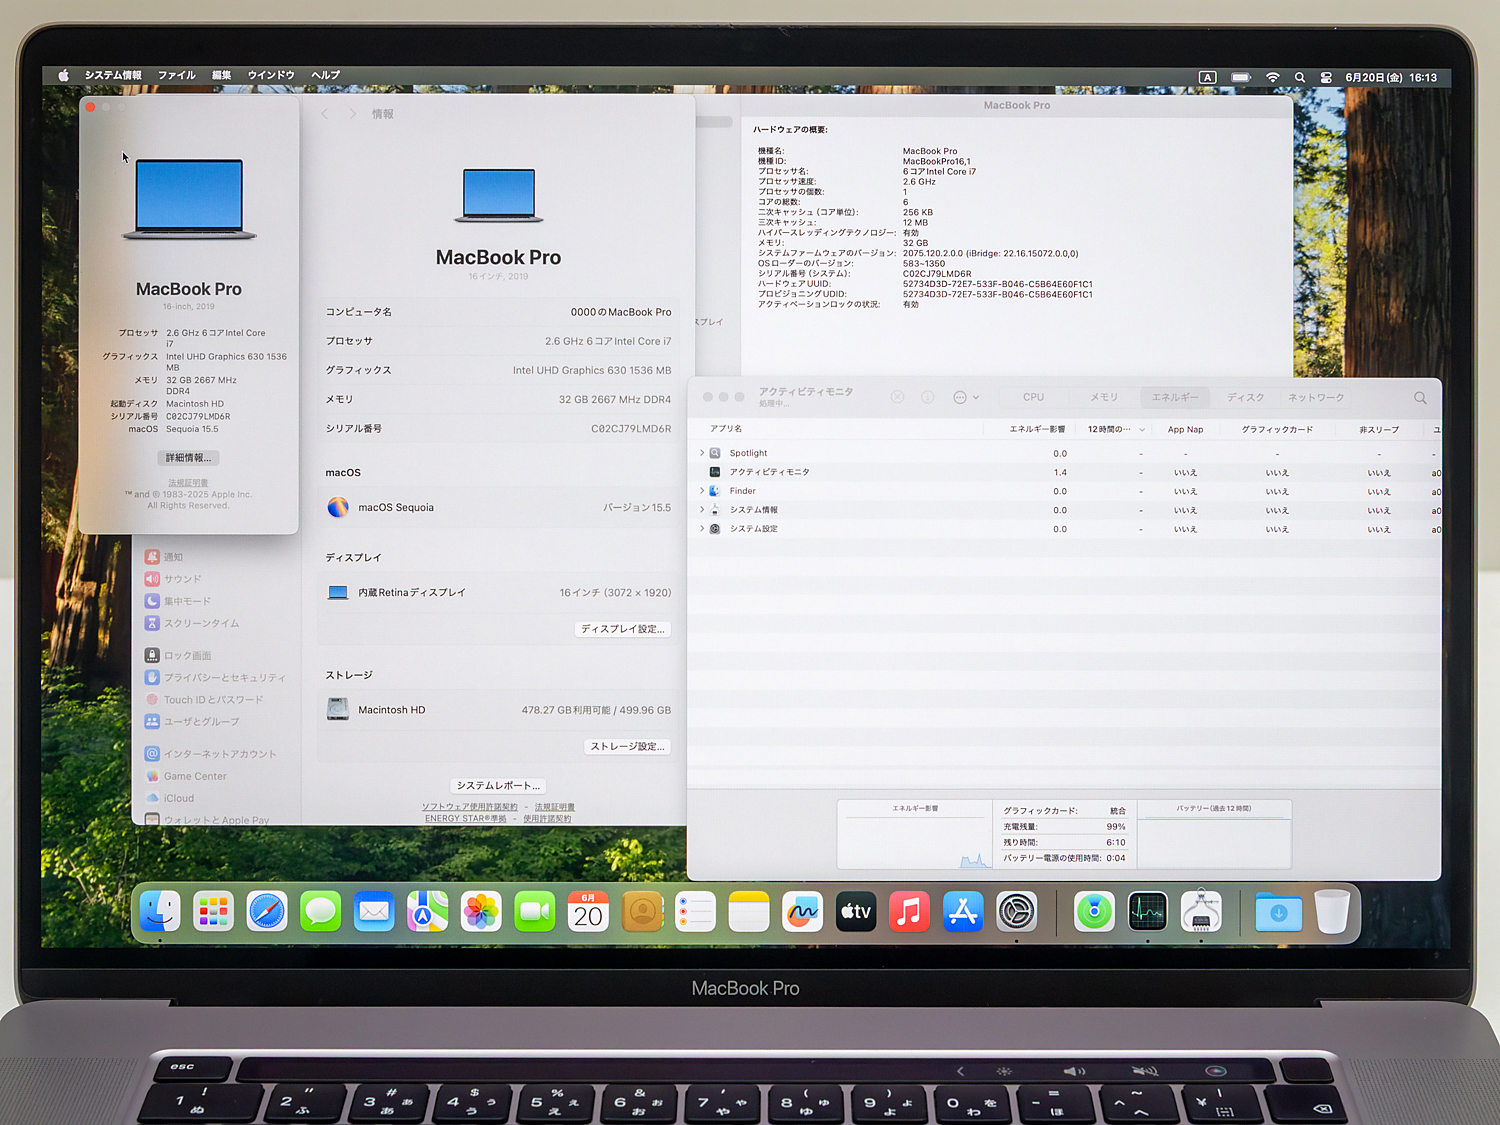The height and width of the screenshot is (1125, 1500).
Task: Open Photos app in the Dock
Action: (481, 911)
